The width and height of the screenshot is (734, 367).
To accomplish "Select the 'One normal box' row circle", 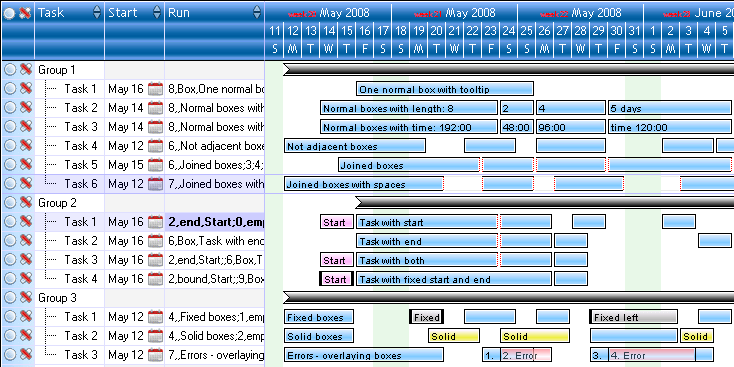I will coord(9,89).
